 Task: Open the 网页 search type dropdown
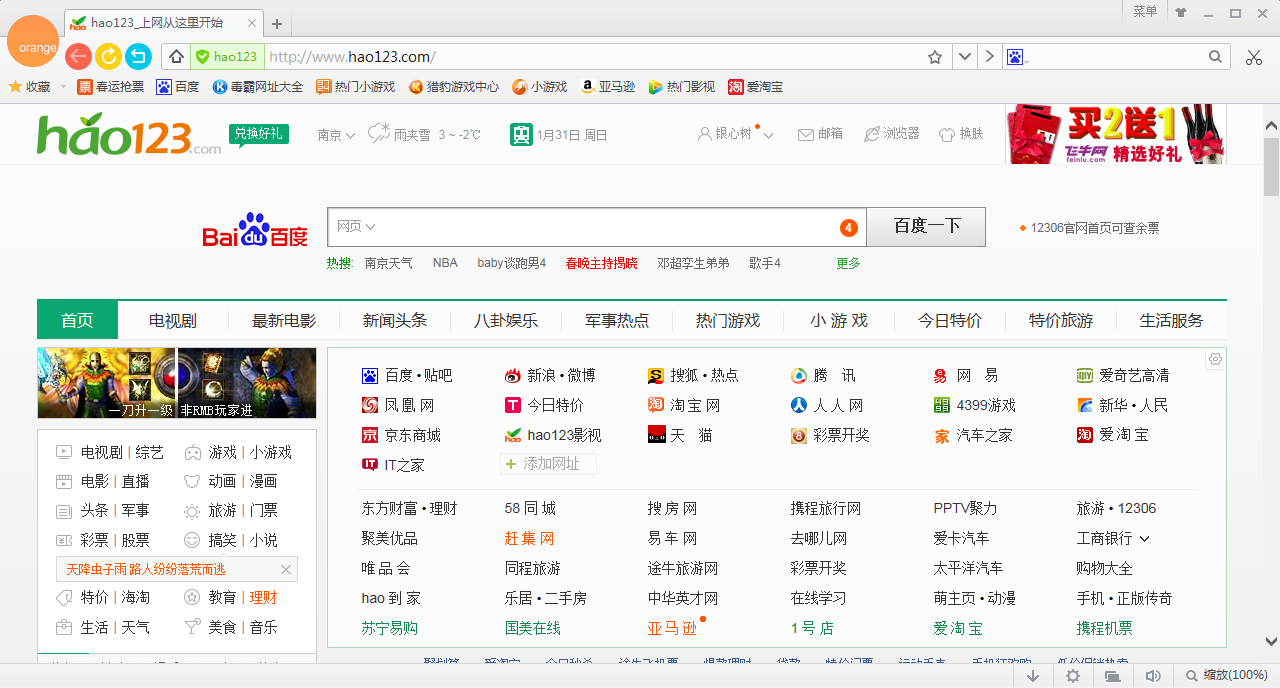(356, 227)
